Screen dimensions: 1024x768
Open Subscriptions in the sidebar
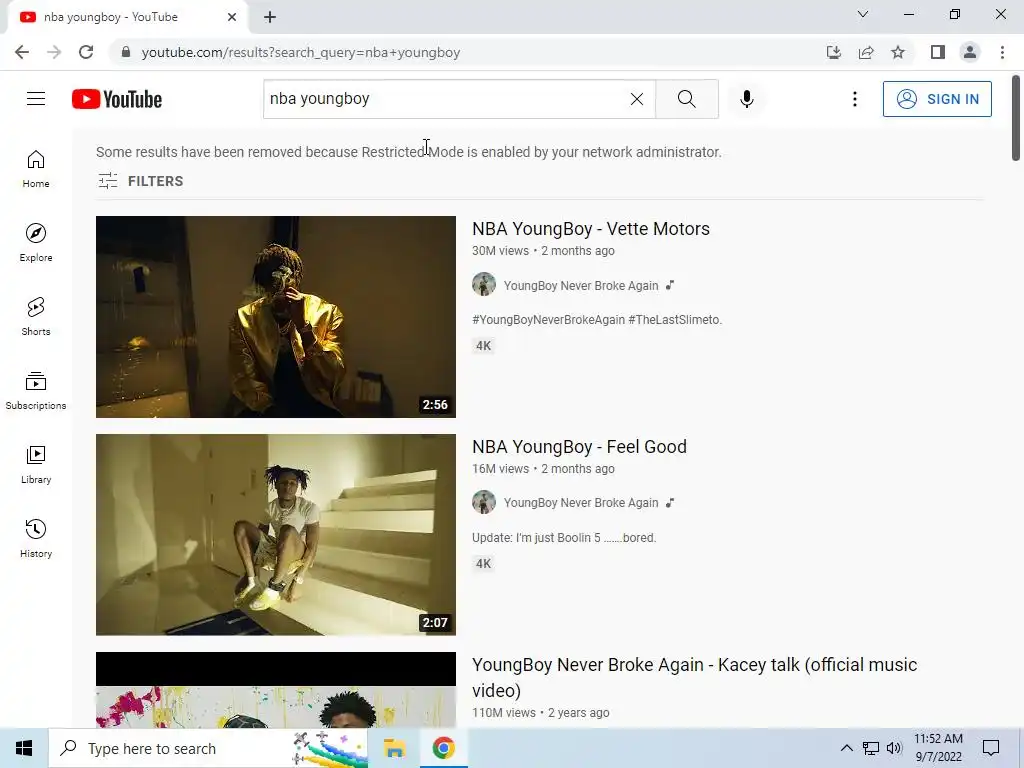coord(36,391)
